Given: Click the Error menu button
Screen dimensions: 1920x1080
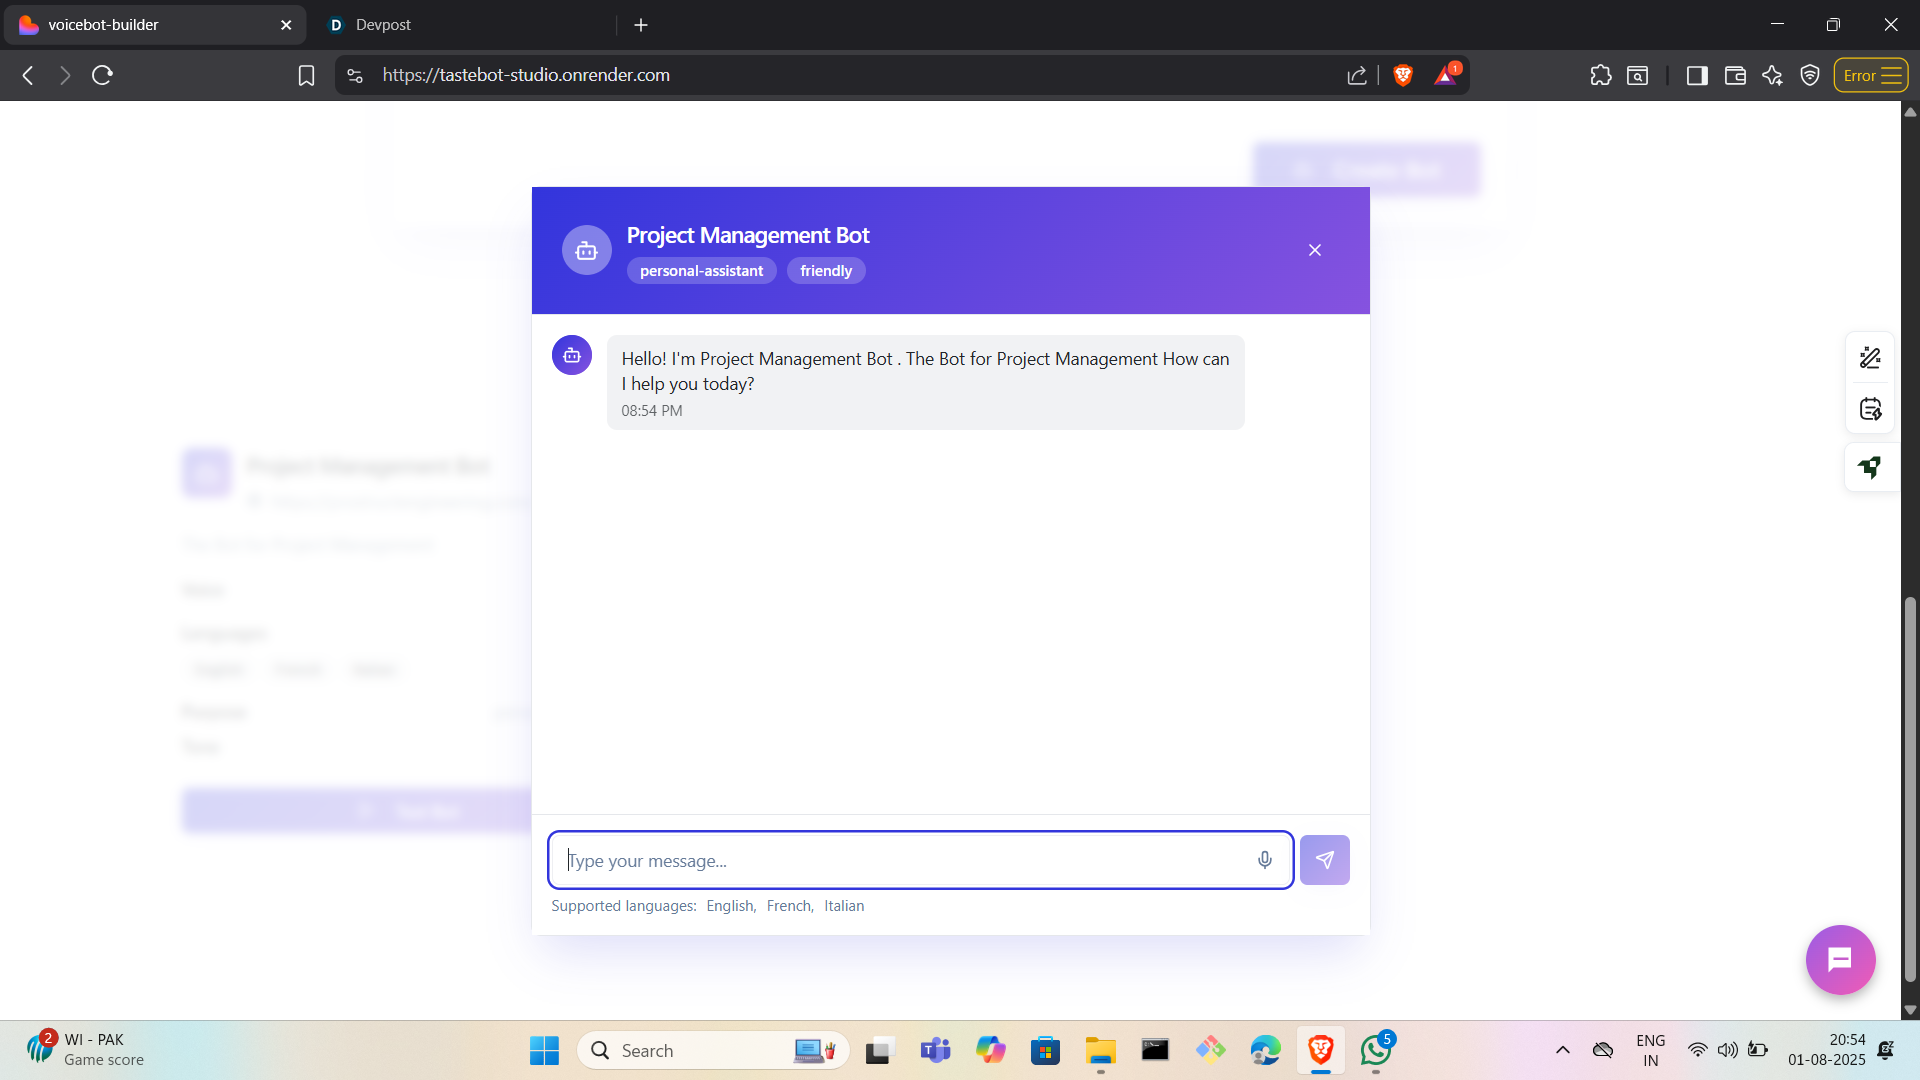Looking at the screenshot, I should [1870, 75].
